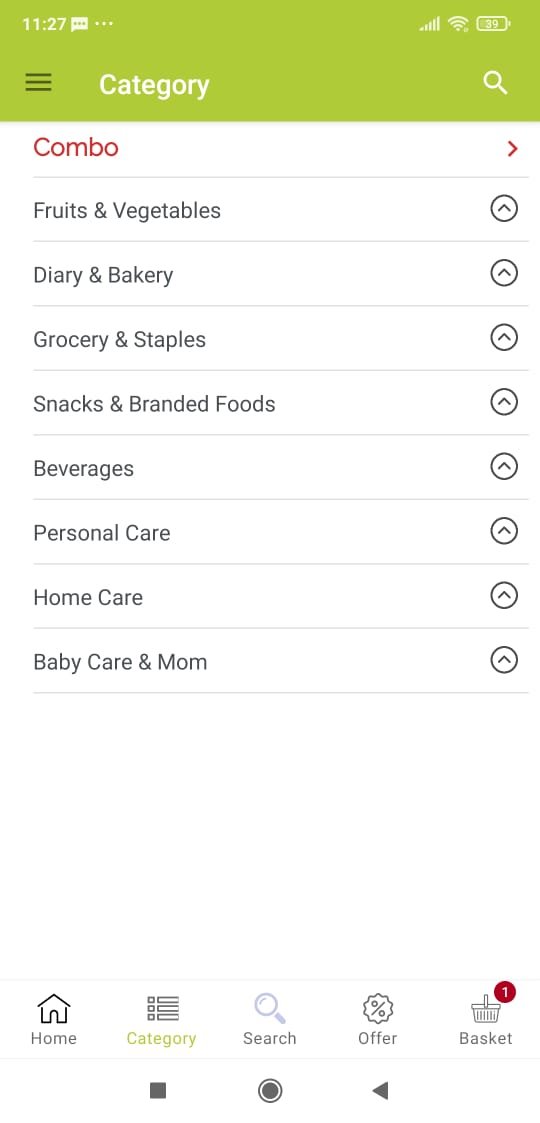Open the Offer tab
The height and width of the screenshot is (1123, 540).
pyautogui.click(x=377, y=1019)
